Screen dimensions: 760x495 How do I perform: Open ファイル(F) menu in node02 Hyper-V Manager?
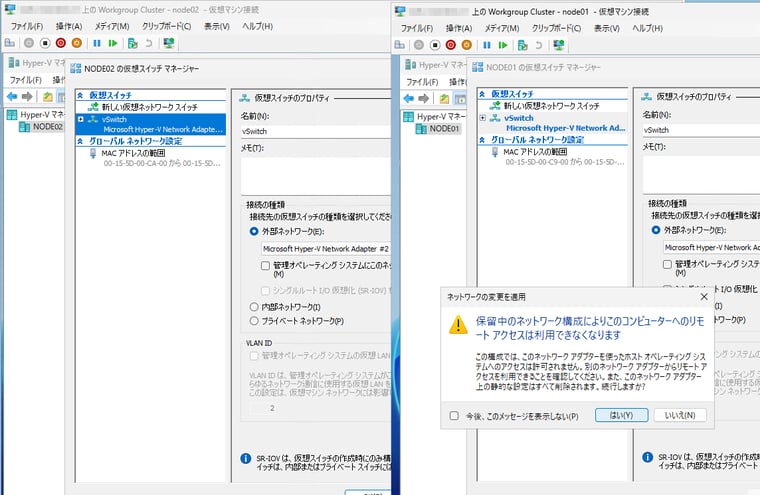[x=26, y=80]
